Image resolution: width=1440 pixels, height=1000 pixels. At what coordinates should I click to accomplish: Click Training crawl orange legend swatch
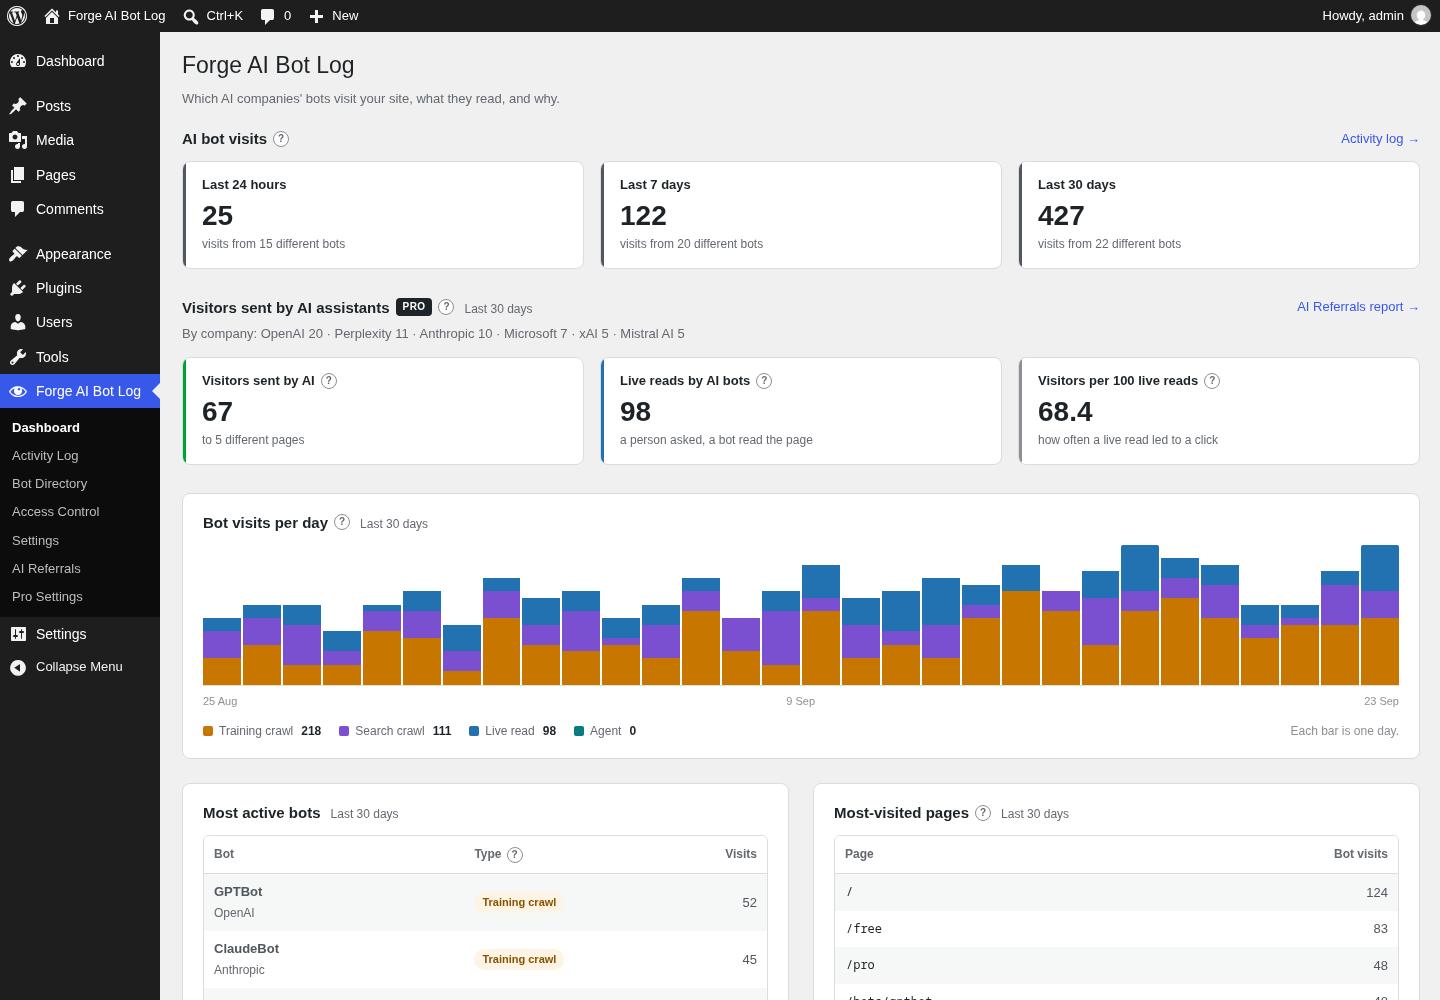click(208, 731)
